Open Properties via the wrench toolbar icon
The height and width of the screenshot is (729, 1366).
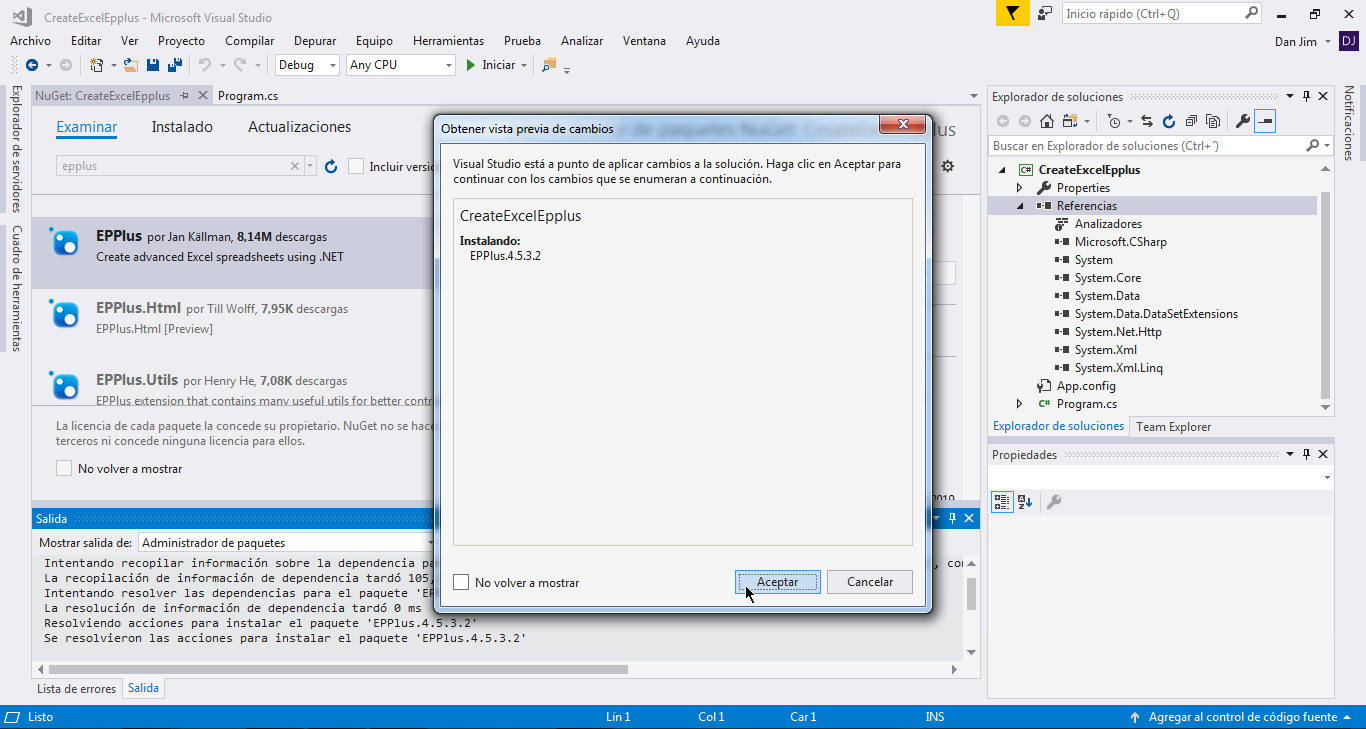point(1242,121)
